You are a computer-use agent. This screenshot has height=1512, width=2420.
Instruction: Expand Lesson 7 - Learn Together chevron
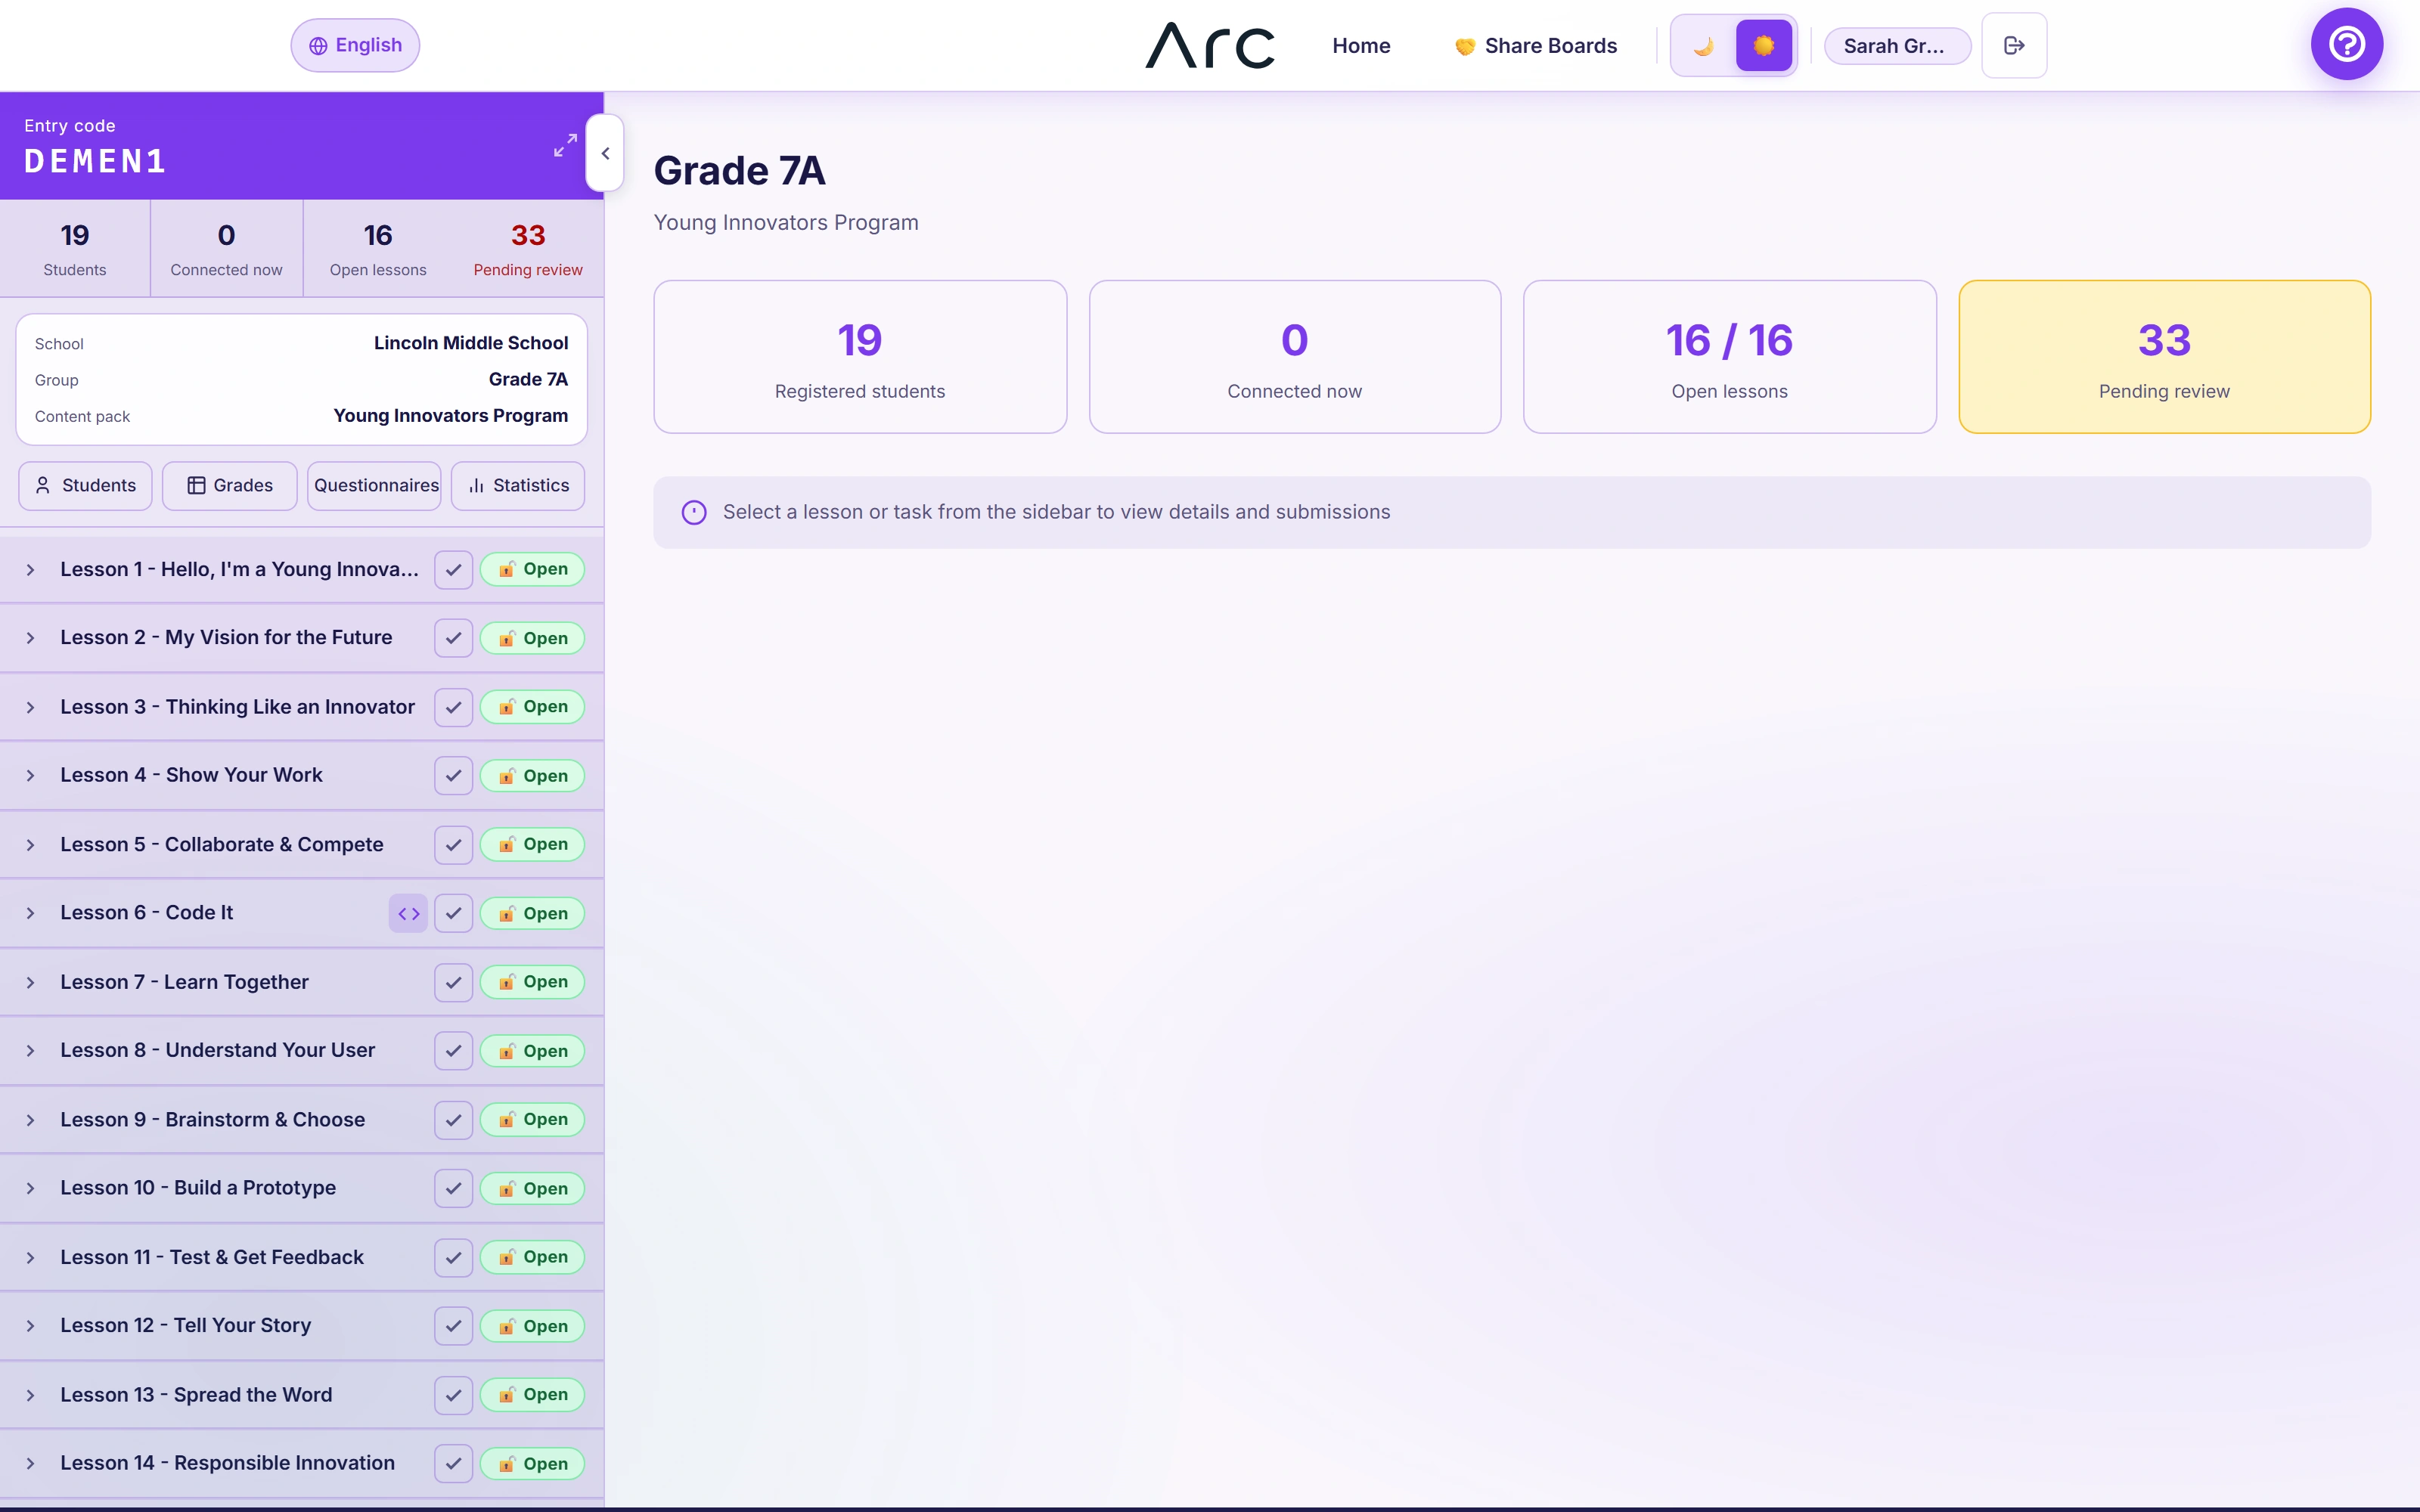pyautogui.click(x=31, y=982)
